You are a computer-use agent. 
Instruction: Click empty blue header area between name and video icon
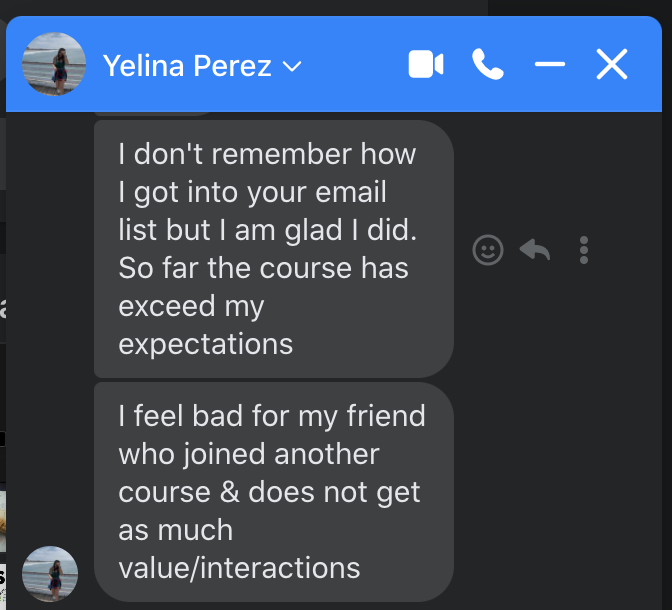(x=355, y=64)
